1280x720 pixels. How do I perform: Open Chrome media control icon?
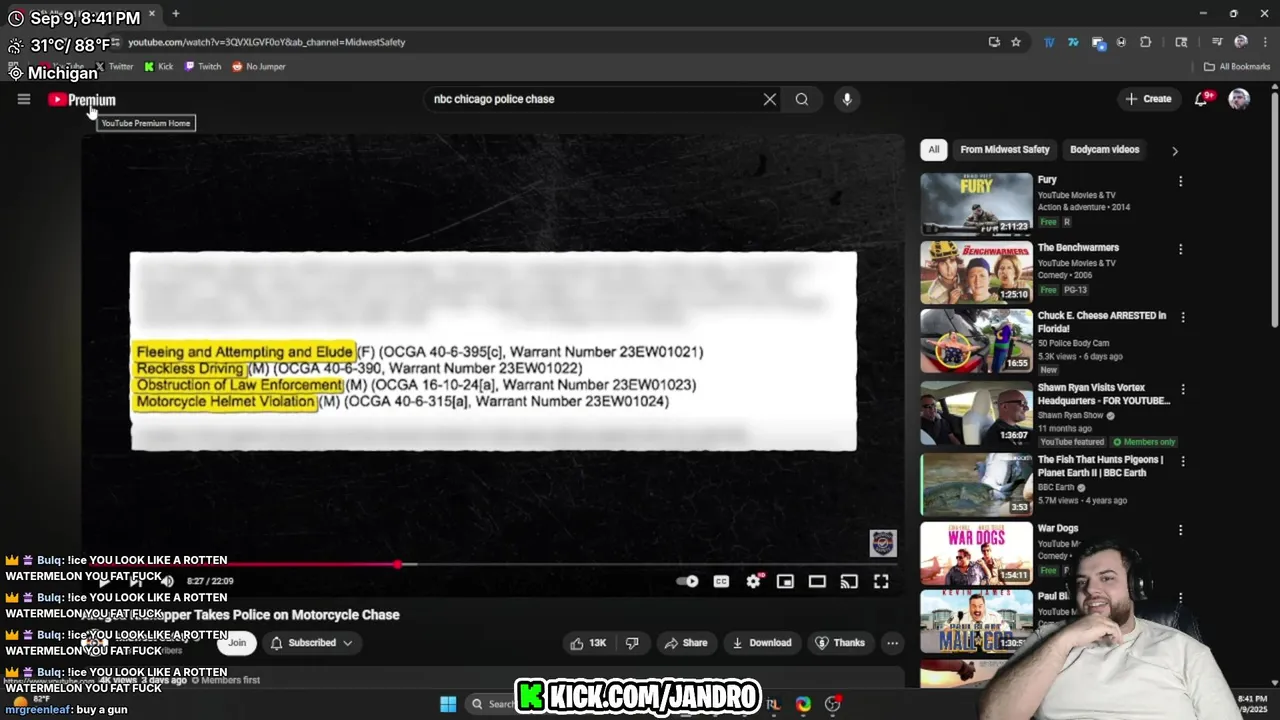(x=1217, y=42)
